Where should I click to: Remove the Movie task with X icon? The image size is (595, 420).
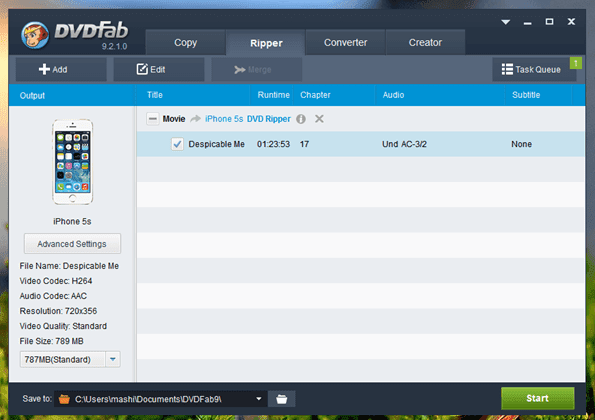[319, 119]
